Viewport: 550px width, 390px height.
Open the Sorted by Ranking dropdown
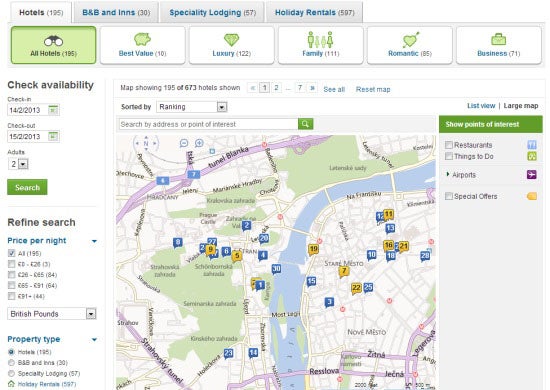tap(192, 107)
